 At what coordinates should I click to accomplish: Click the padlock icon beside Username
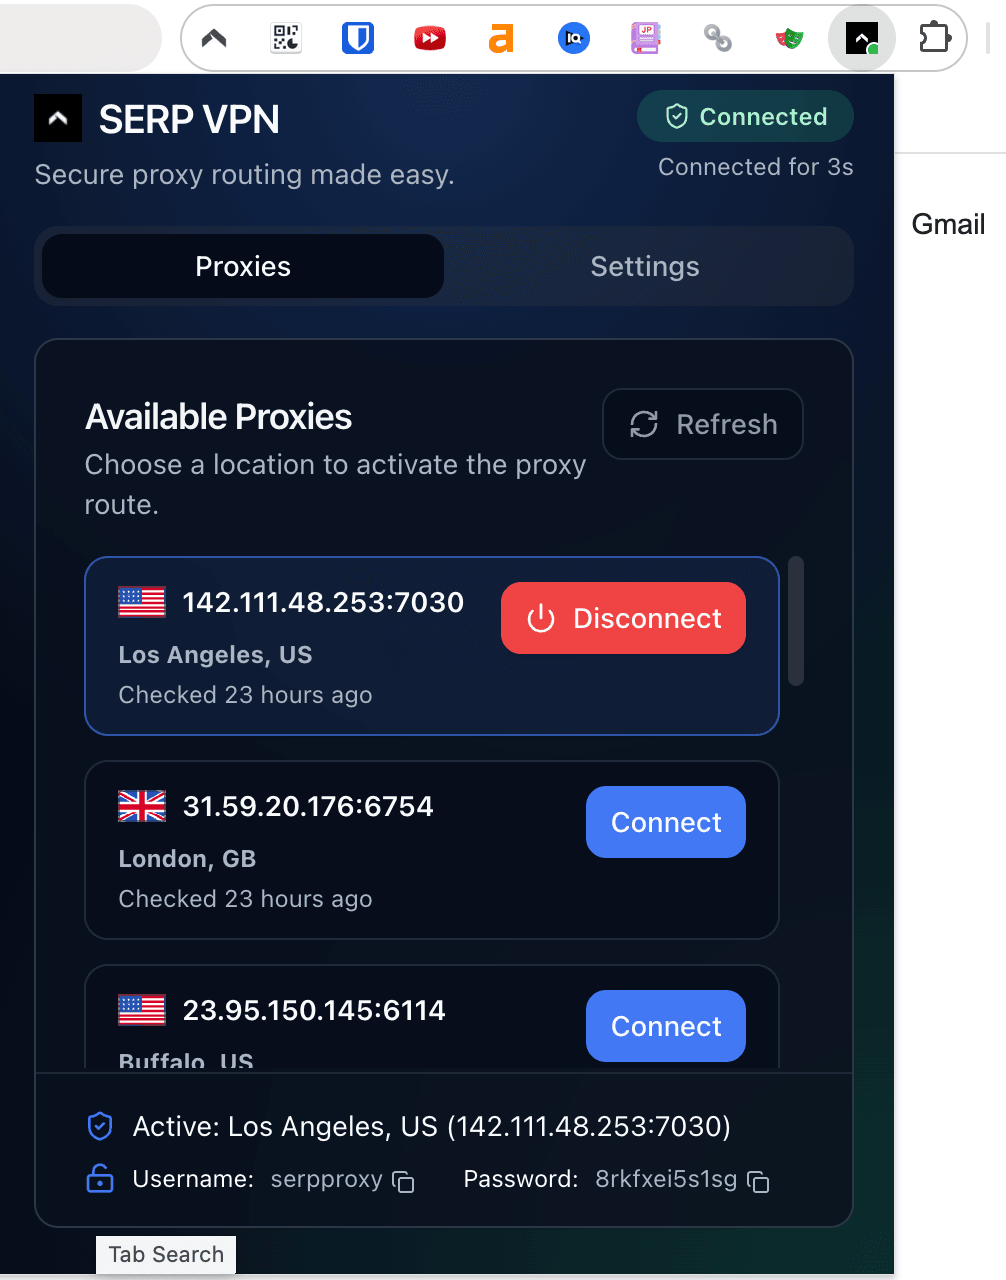[x=100, y=1179]
